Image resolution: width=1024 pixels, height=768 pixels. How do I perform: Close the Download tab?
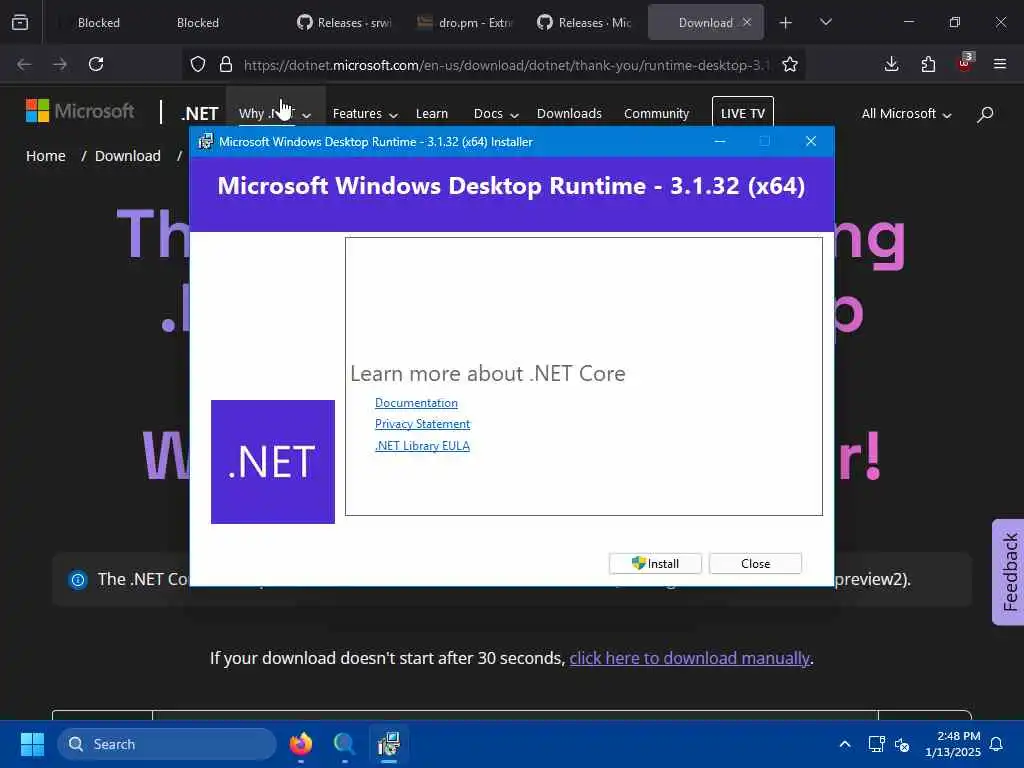747,22
